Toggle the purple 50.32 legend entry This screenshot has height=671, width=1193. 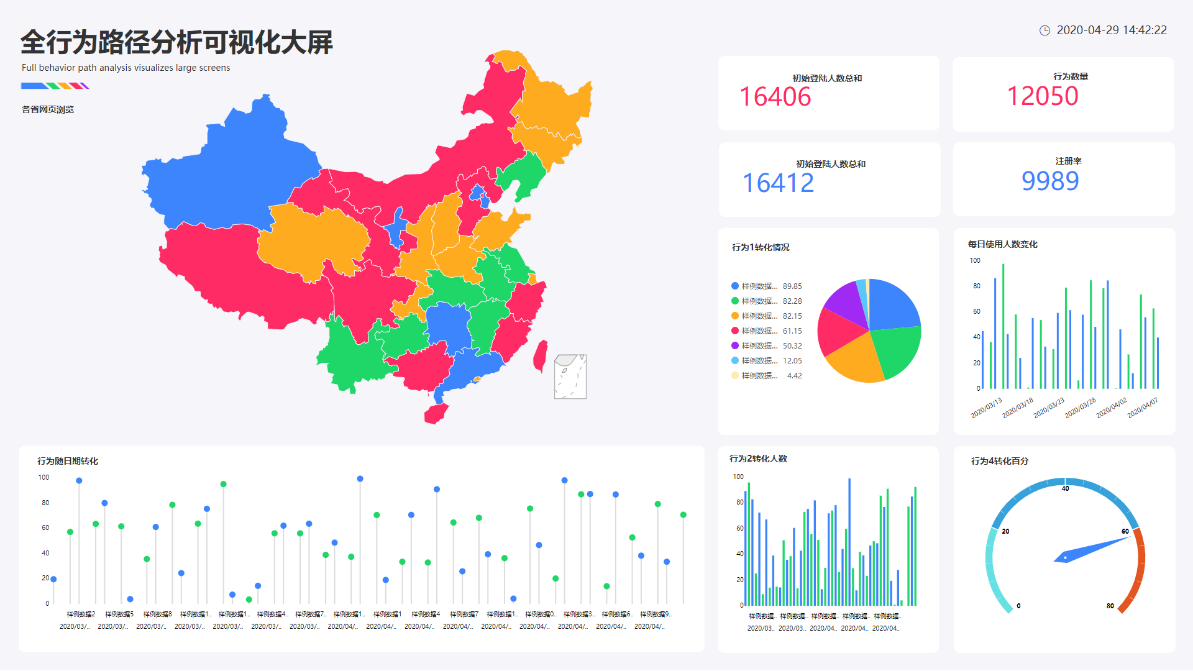coord(766,346)
